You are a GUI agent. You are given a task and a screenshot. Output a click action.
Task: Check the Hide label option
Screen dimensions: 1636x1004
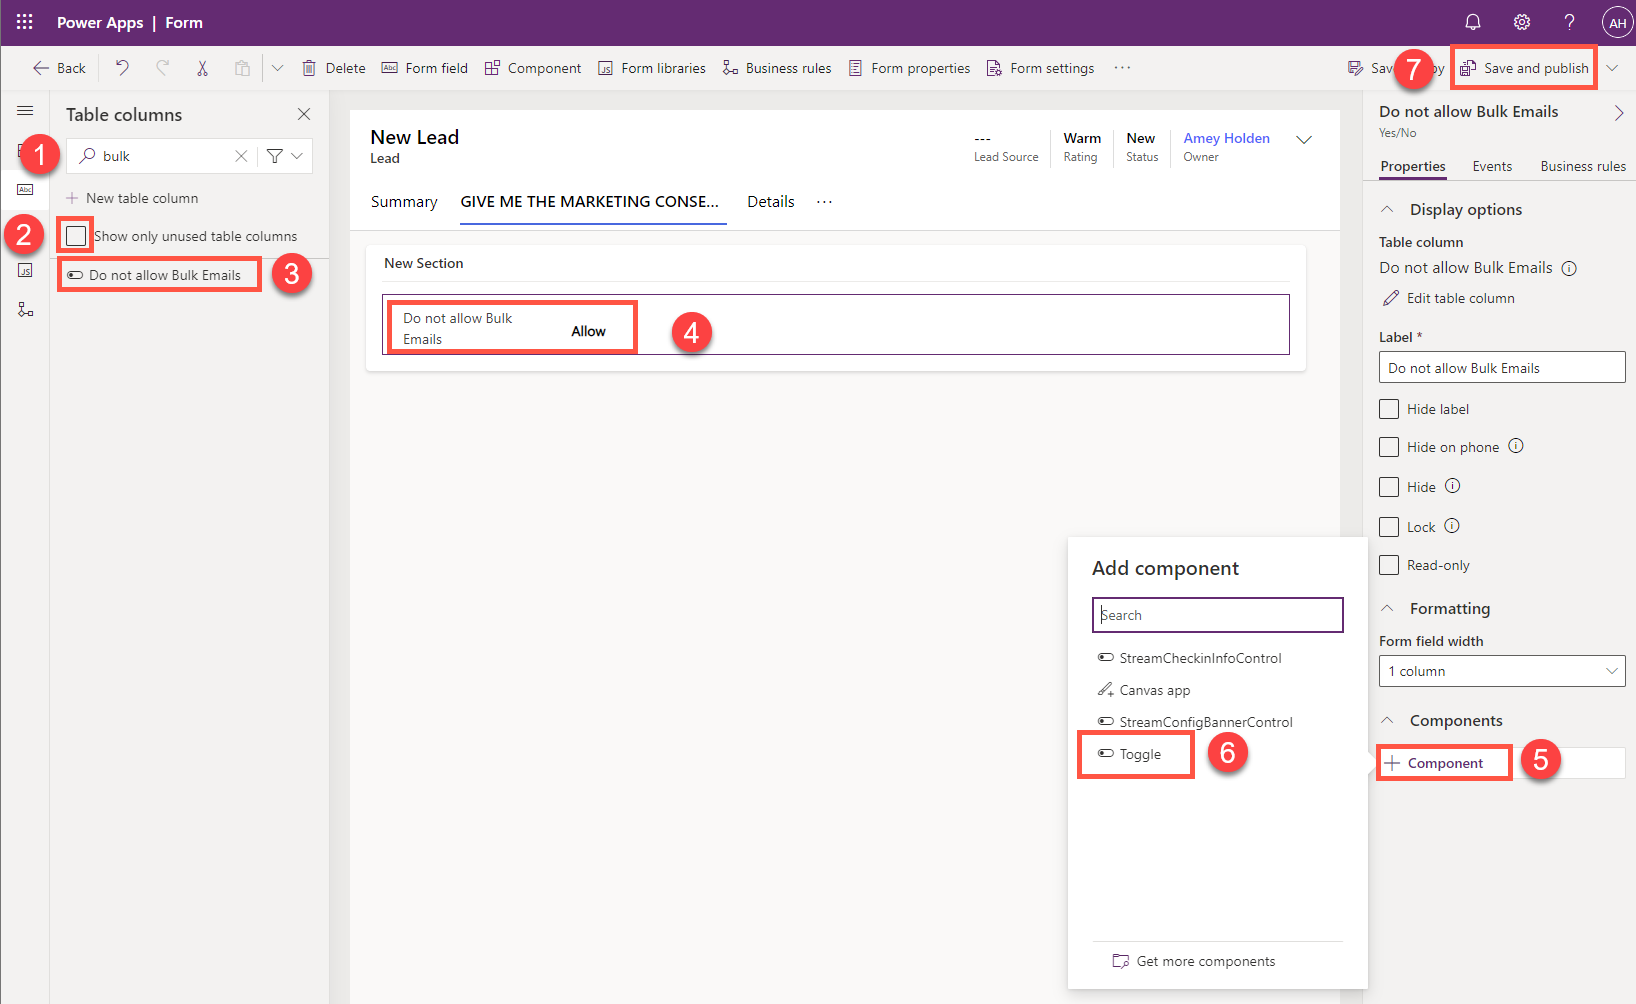pyautogui.click(x=1389, y=408)
